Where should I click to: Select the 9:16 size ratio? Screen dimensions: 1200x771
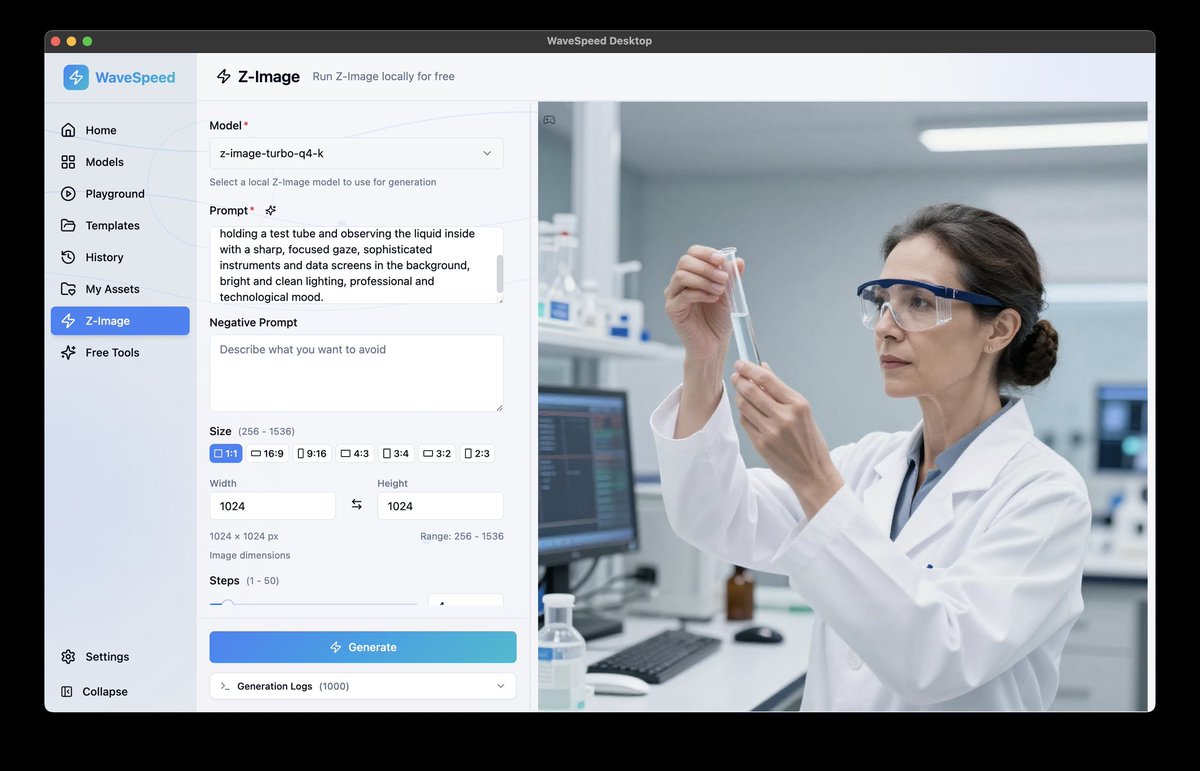312,453
